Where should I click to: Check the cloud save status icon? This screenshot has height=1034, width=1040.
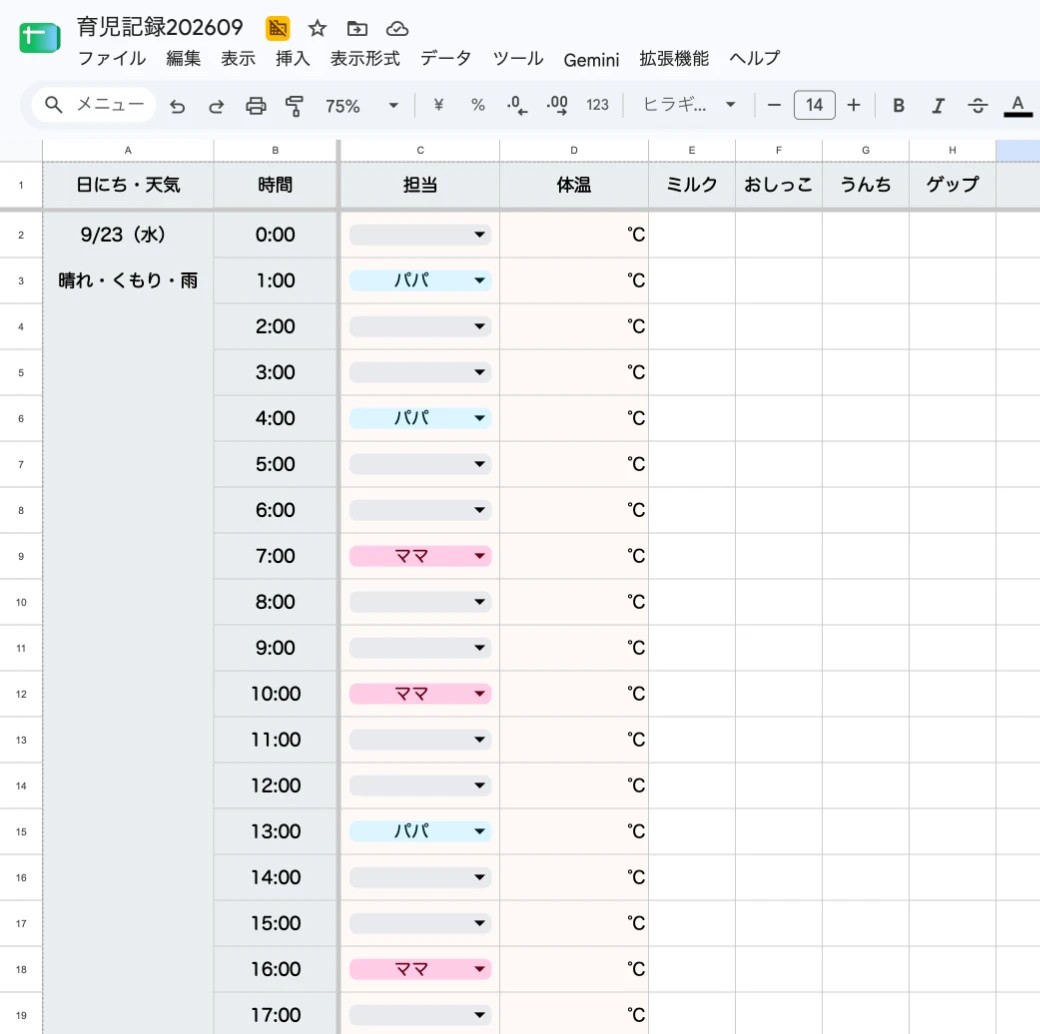pos(397,29)
